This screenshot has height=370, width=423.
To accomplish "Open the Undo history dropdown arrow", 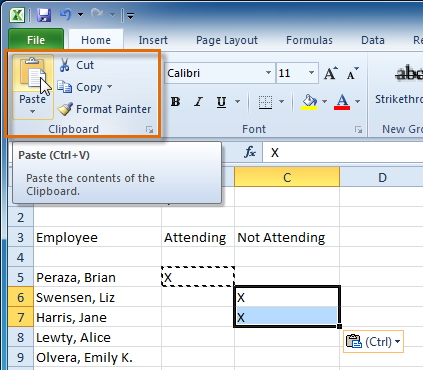I will point(80,15).
